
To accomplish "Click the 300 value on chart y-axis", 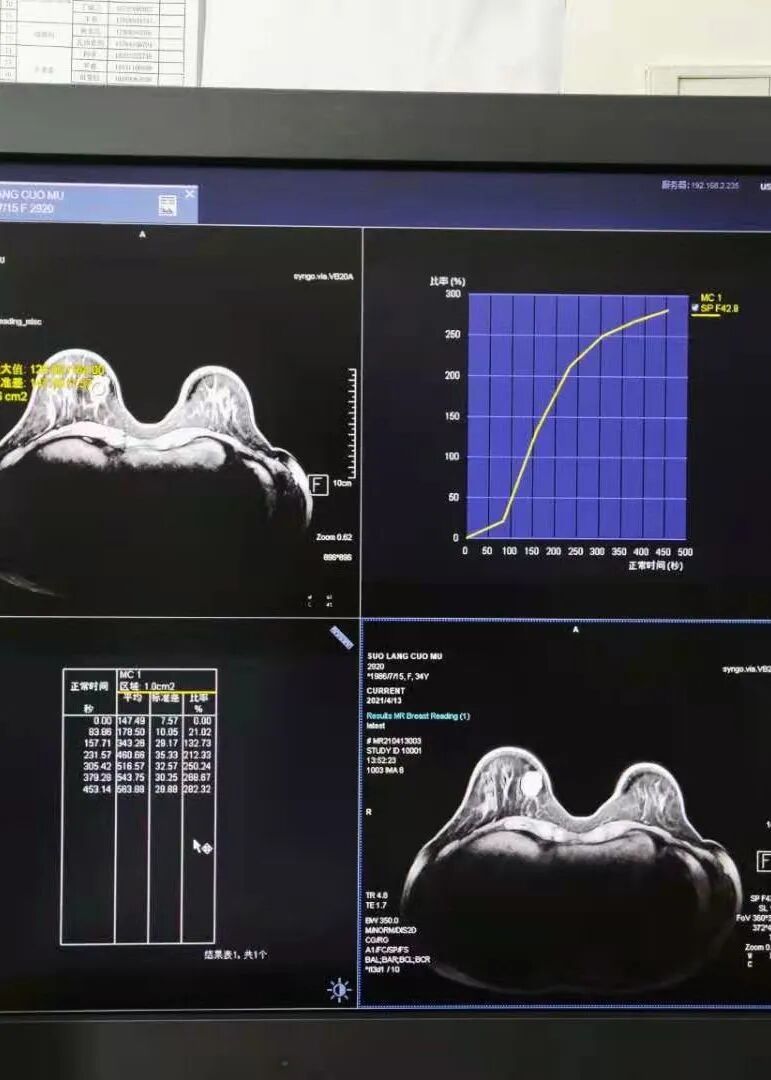I will tap(453, 294).
